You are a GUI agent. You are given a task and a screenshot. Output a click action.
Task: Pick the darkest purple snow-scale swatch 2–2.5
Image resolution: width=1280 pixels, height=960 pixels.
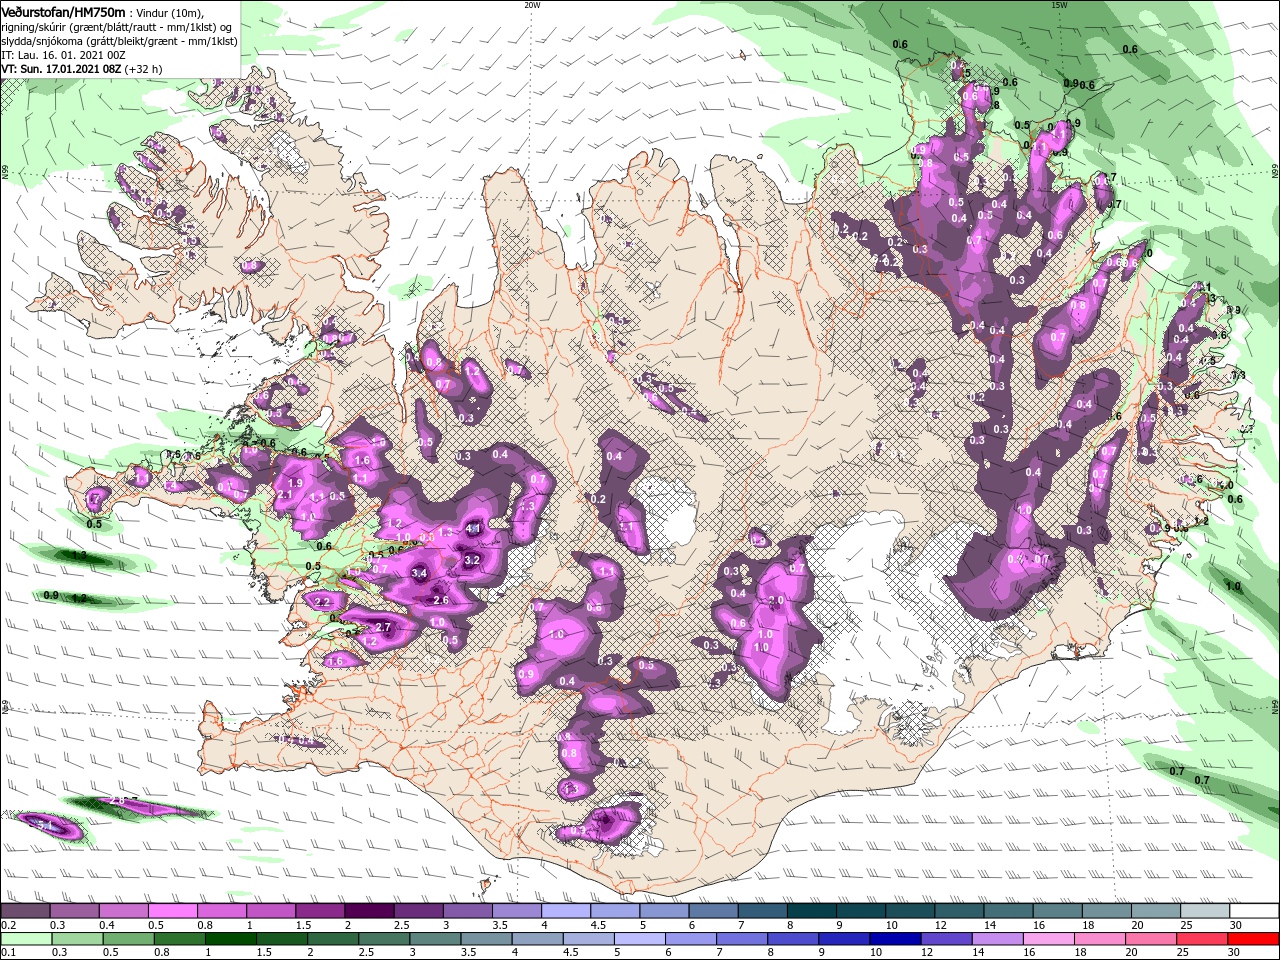(x=369, y=911)
